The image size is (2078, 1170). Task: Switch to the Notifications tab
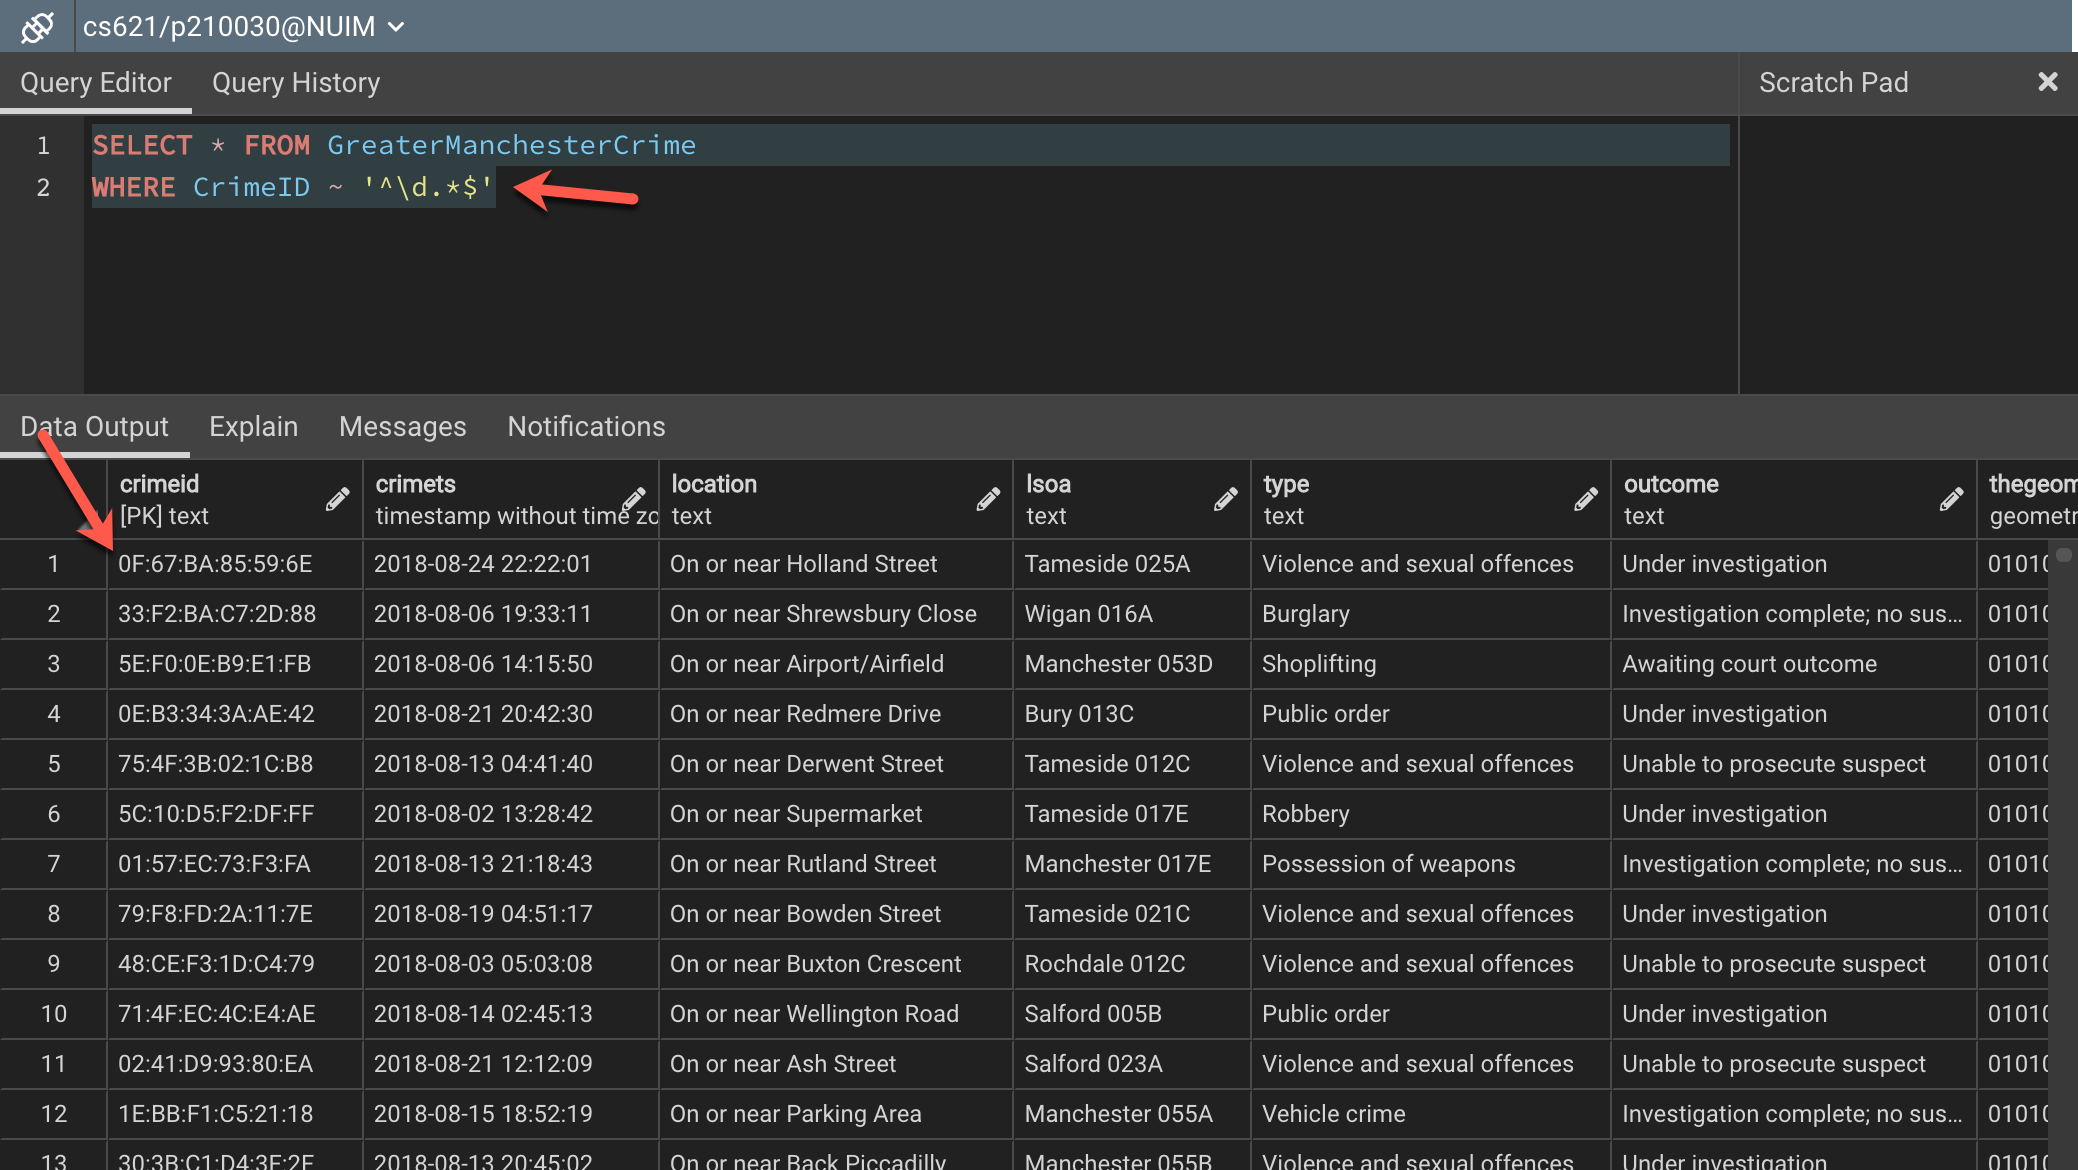[586, 427]
